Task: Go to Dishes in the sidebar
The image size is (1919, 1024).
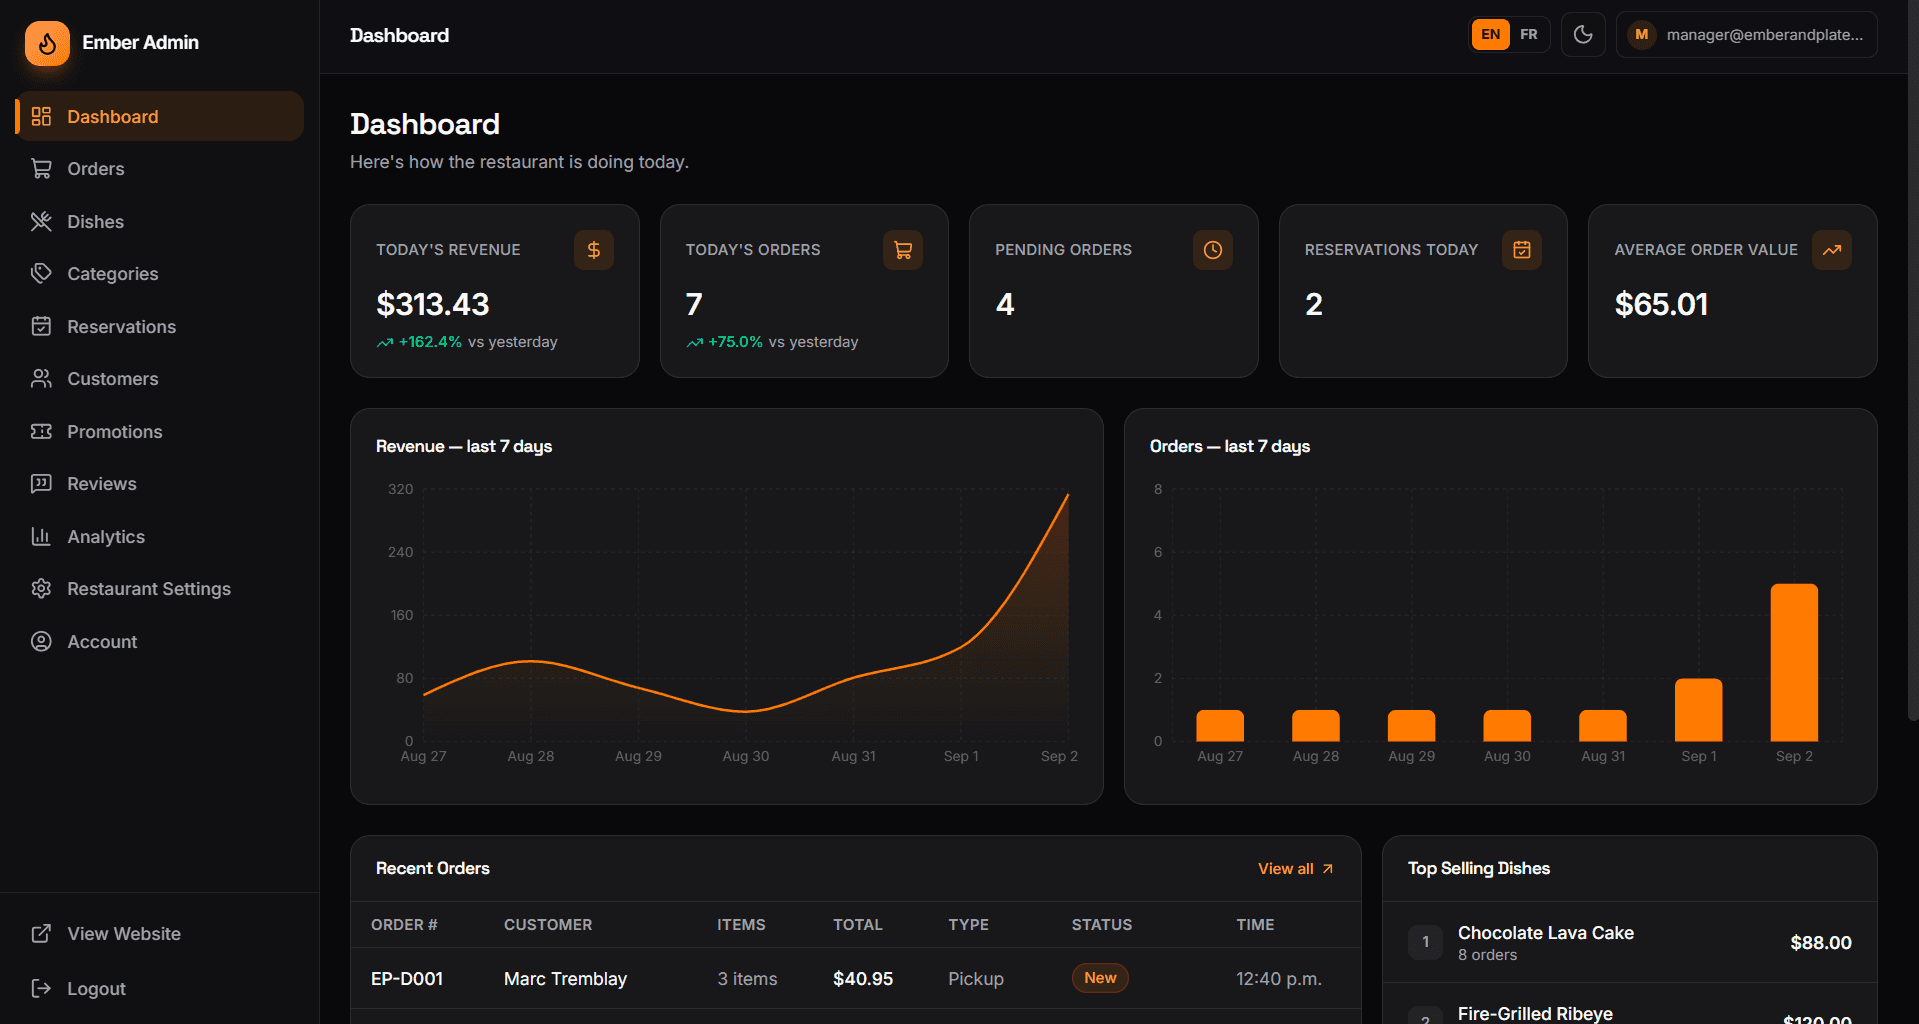Action: click(160, 222)
